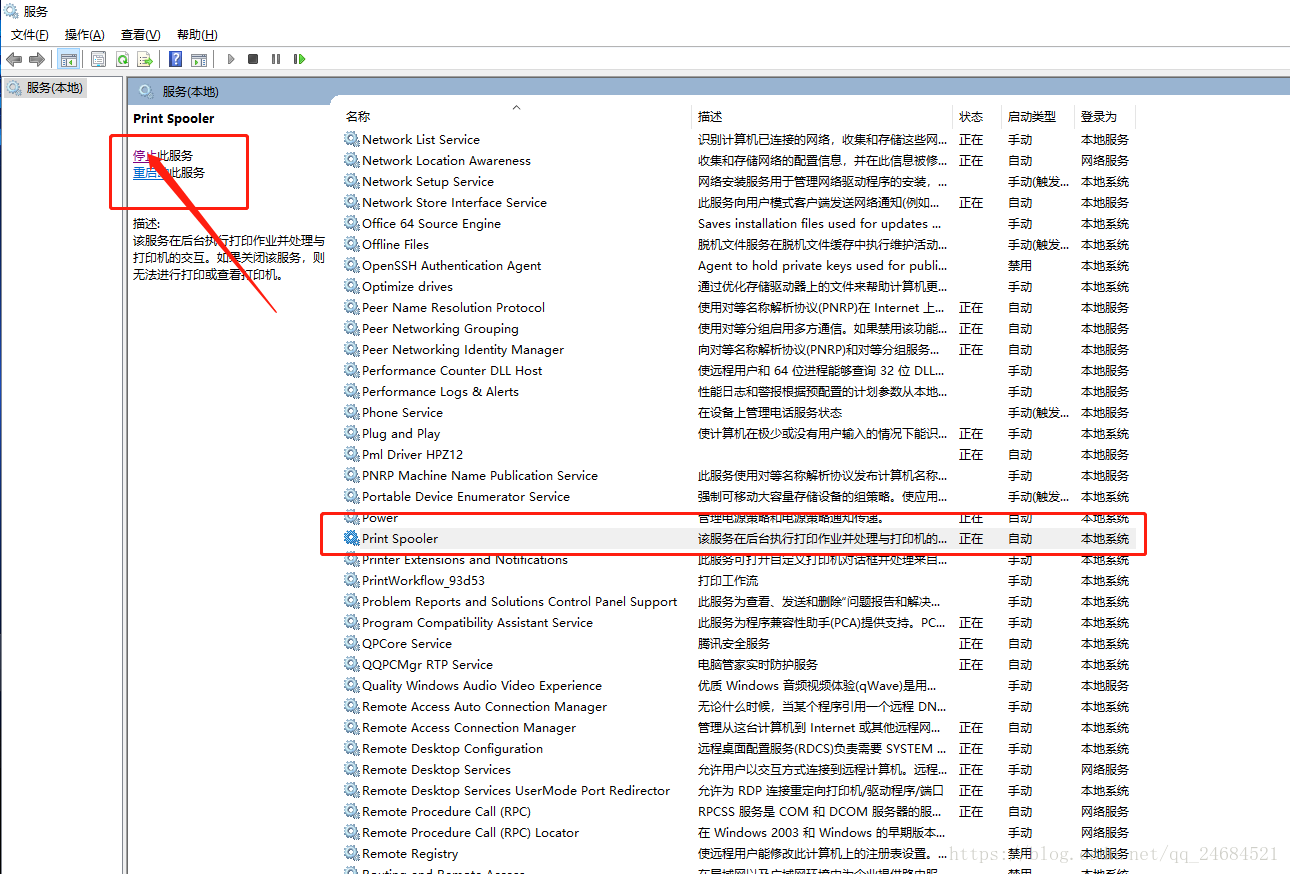The width and height of the screenshot is (1290, 874).
Task: Click the Pause Service toolbar icon
Action: coord(275,59)
